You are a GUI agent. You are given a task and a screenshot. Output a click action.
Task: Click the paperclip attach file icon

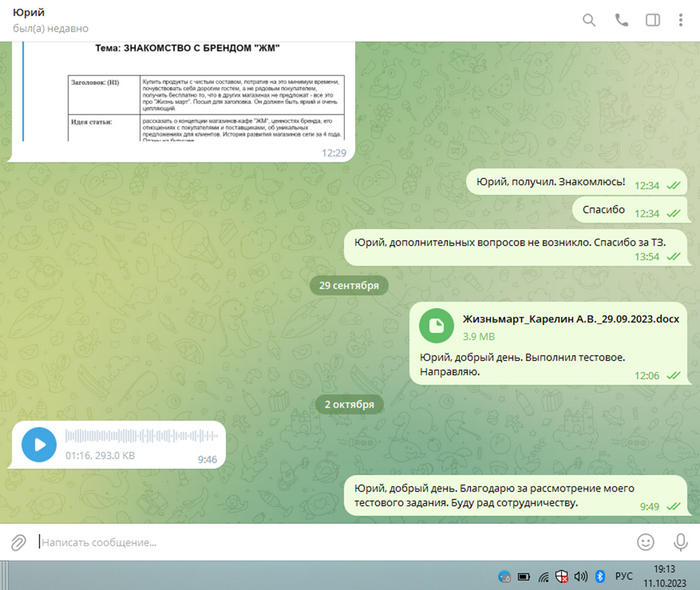pyautogui.click(x=18, y=542)
